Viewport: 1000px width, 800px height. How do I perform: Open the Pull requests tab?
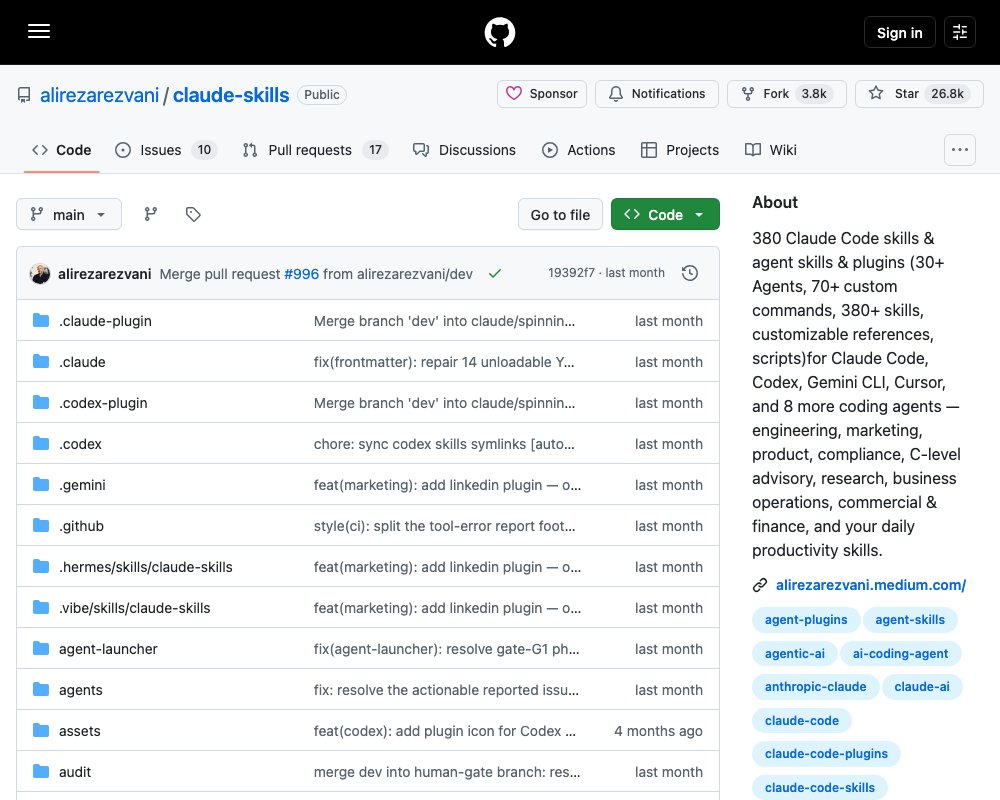(316, 150)
